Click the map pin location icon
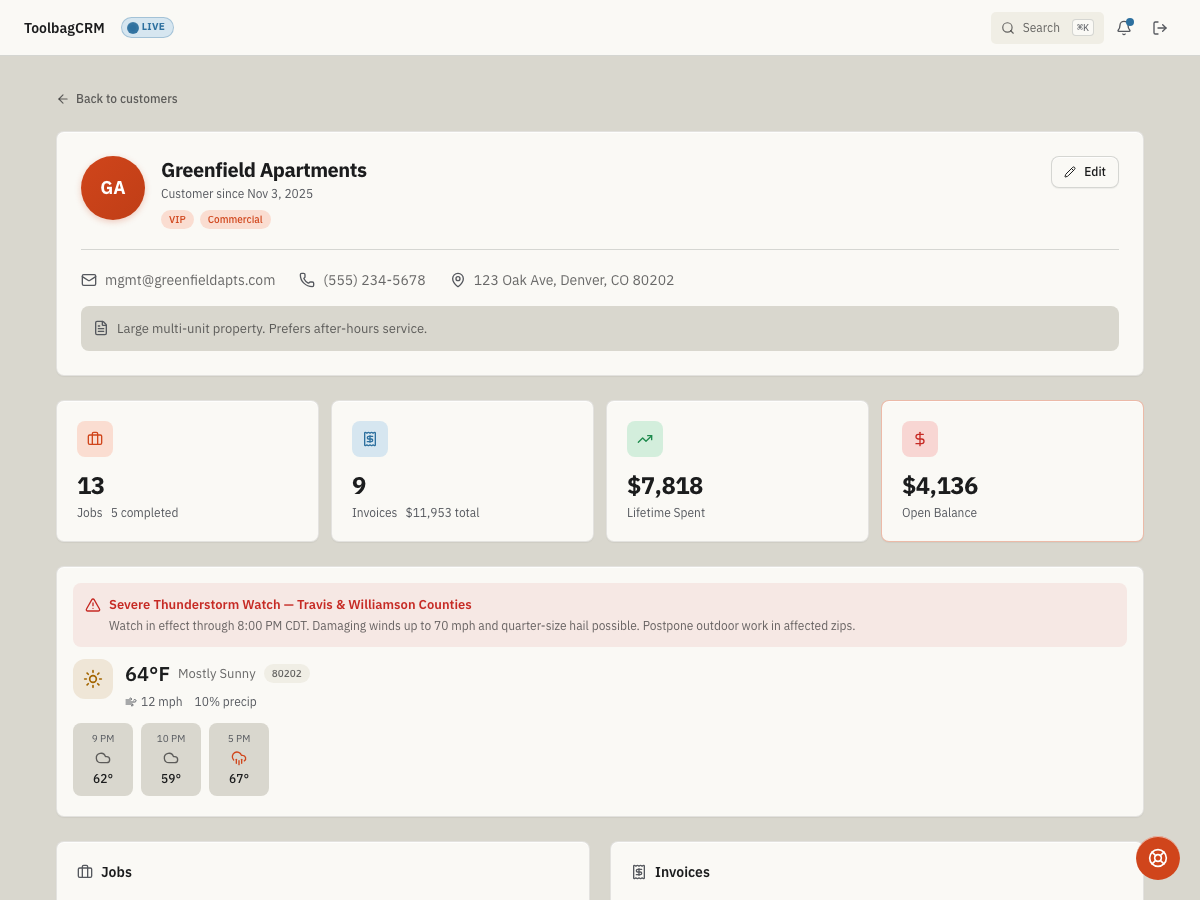Screen dimensions: 1200x900 (x=458, y=280)
